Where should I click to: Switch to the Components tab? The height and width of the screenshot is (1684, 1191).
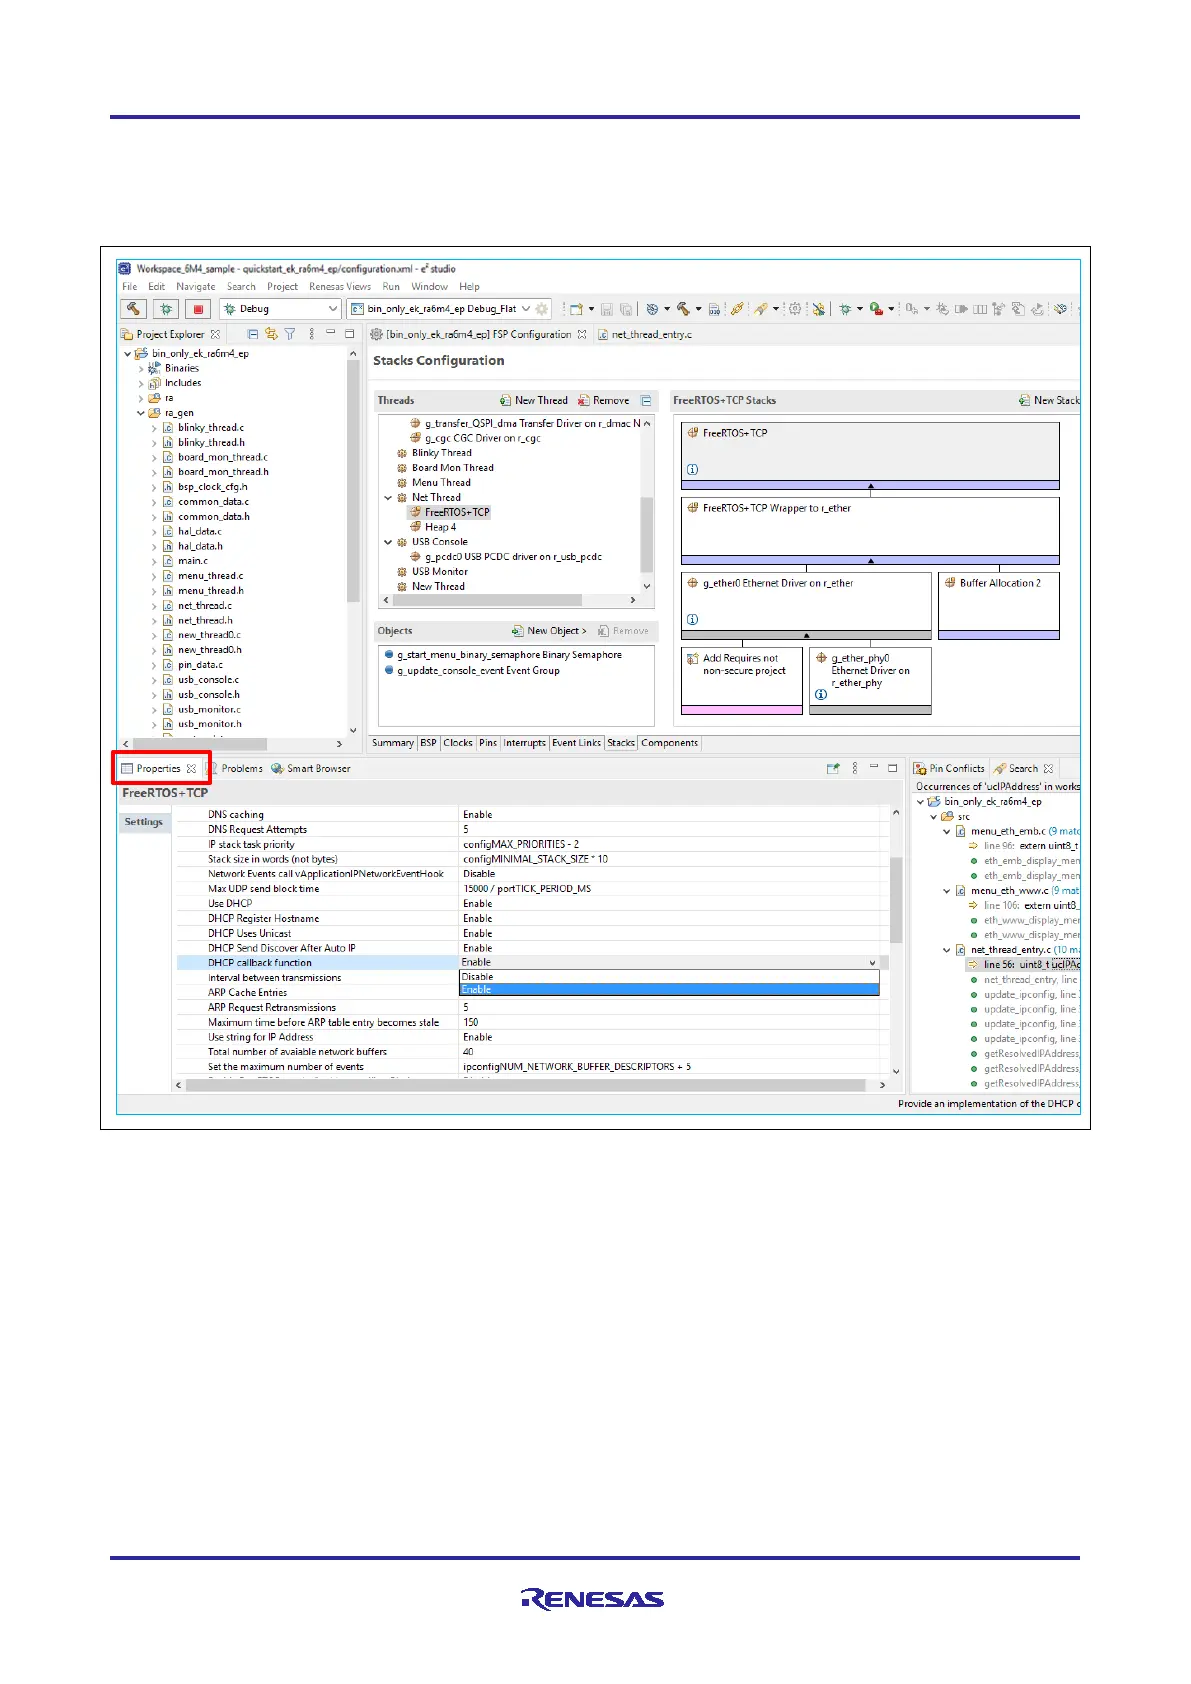click(x=670, y=743)
